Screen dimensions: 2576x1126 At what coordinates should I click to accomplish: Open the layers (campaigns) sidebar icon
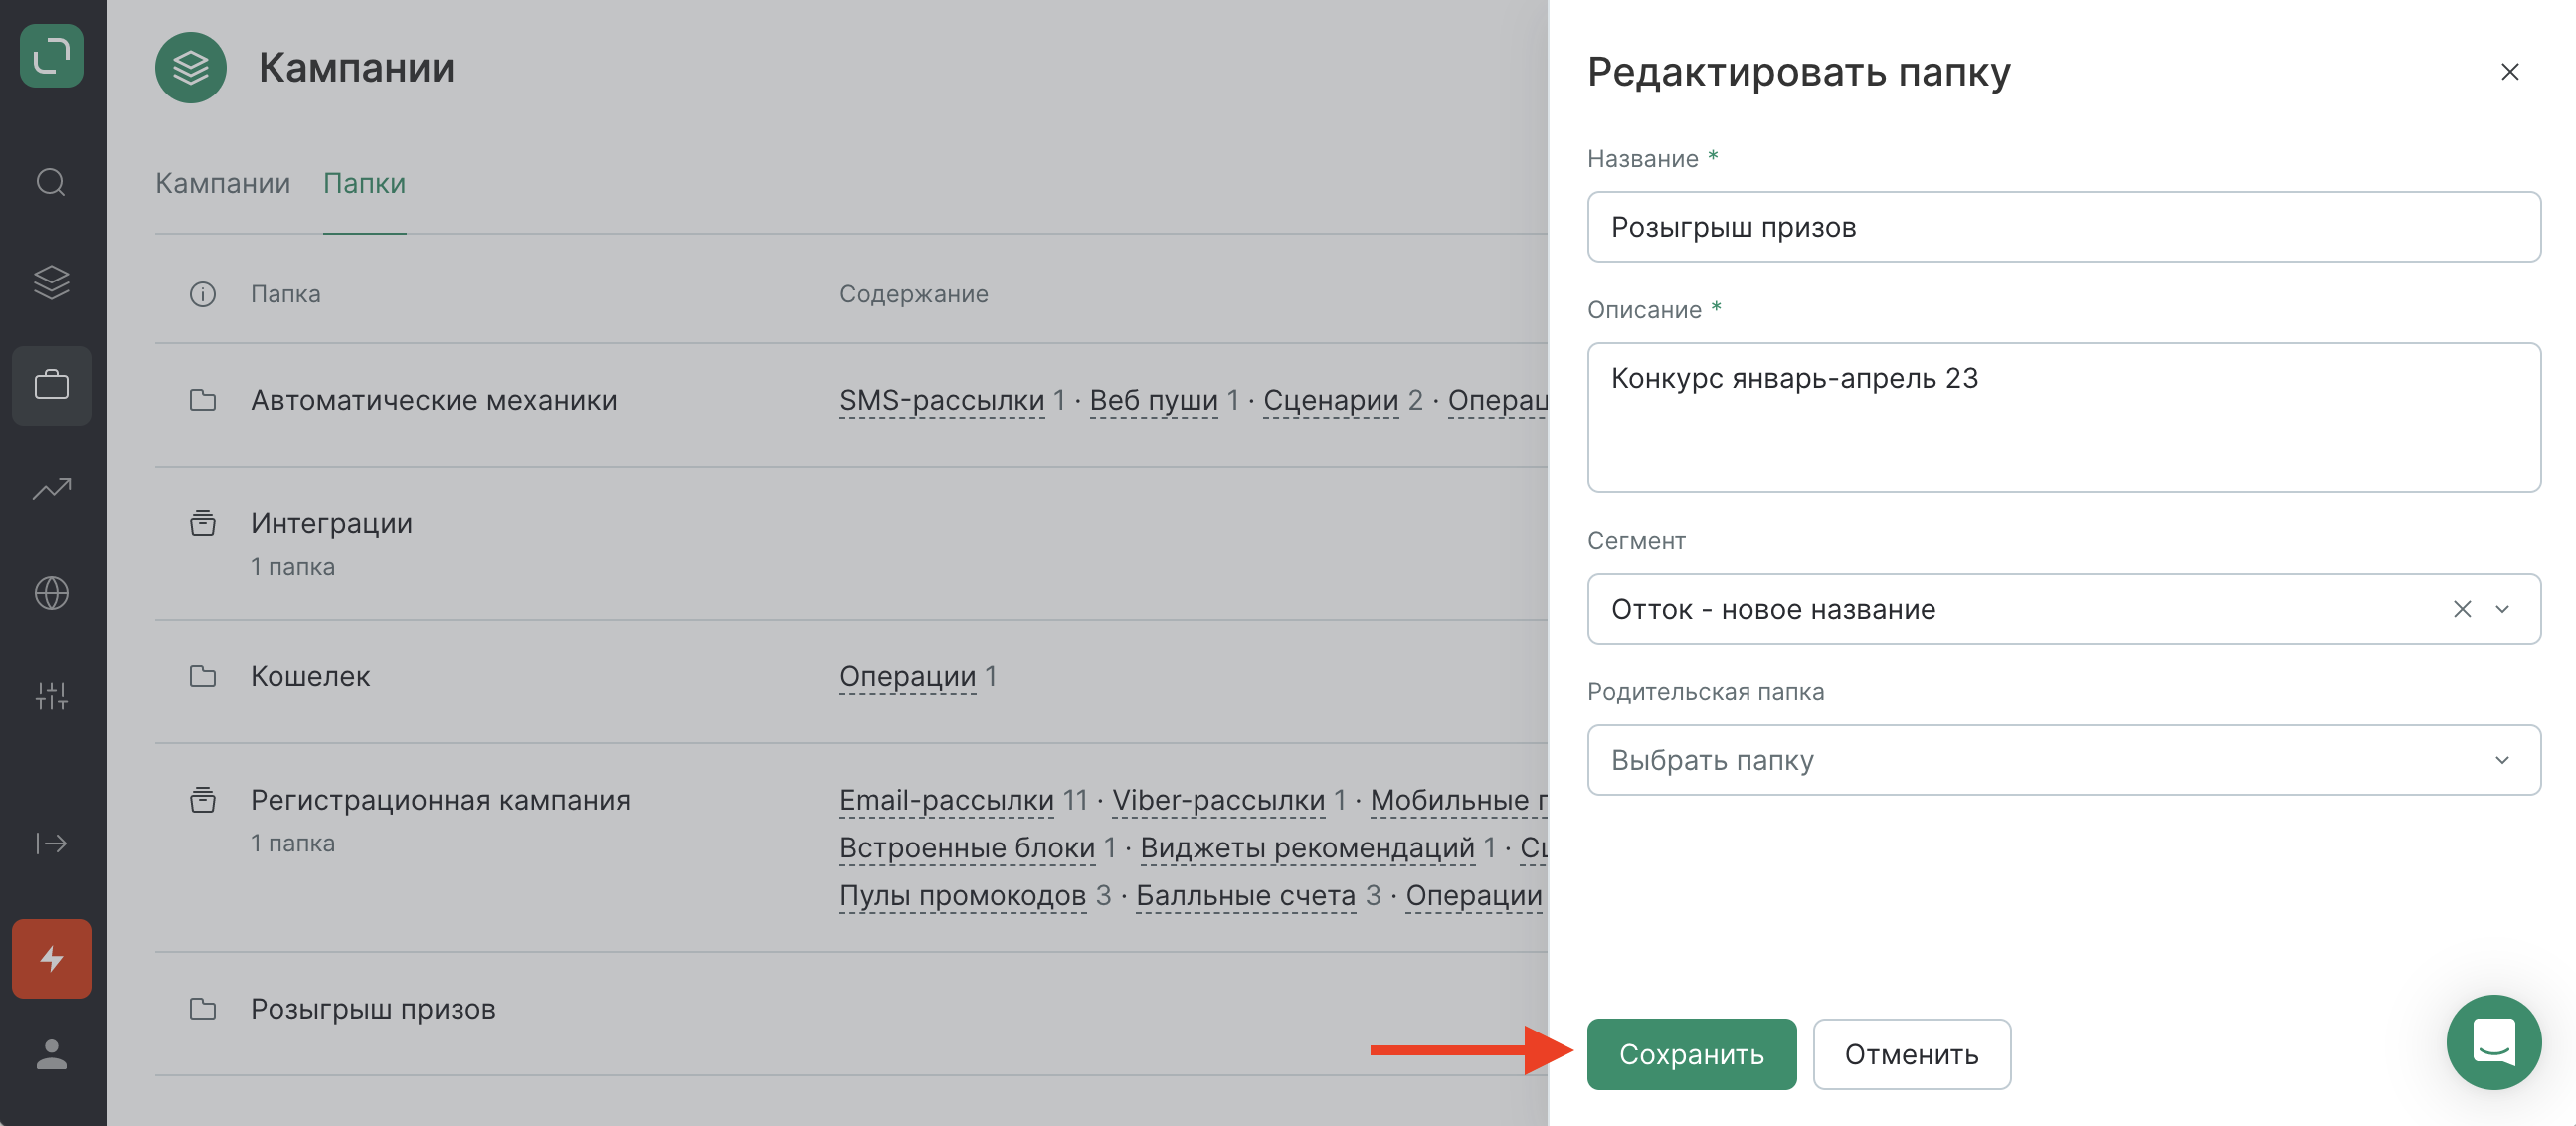coord(51,282)
